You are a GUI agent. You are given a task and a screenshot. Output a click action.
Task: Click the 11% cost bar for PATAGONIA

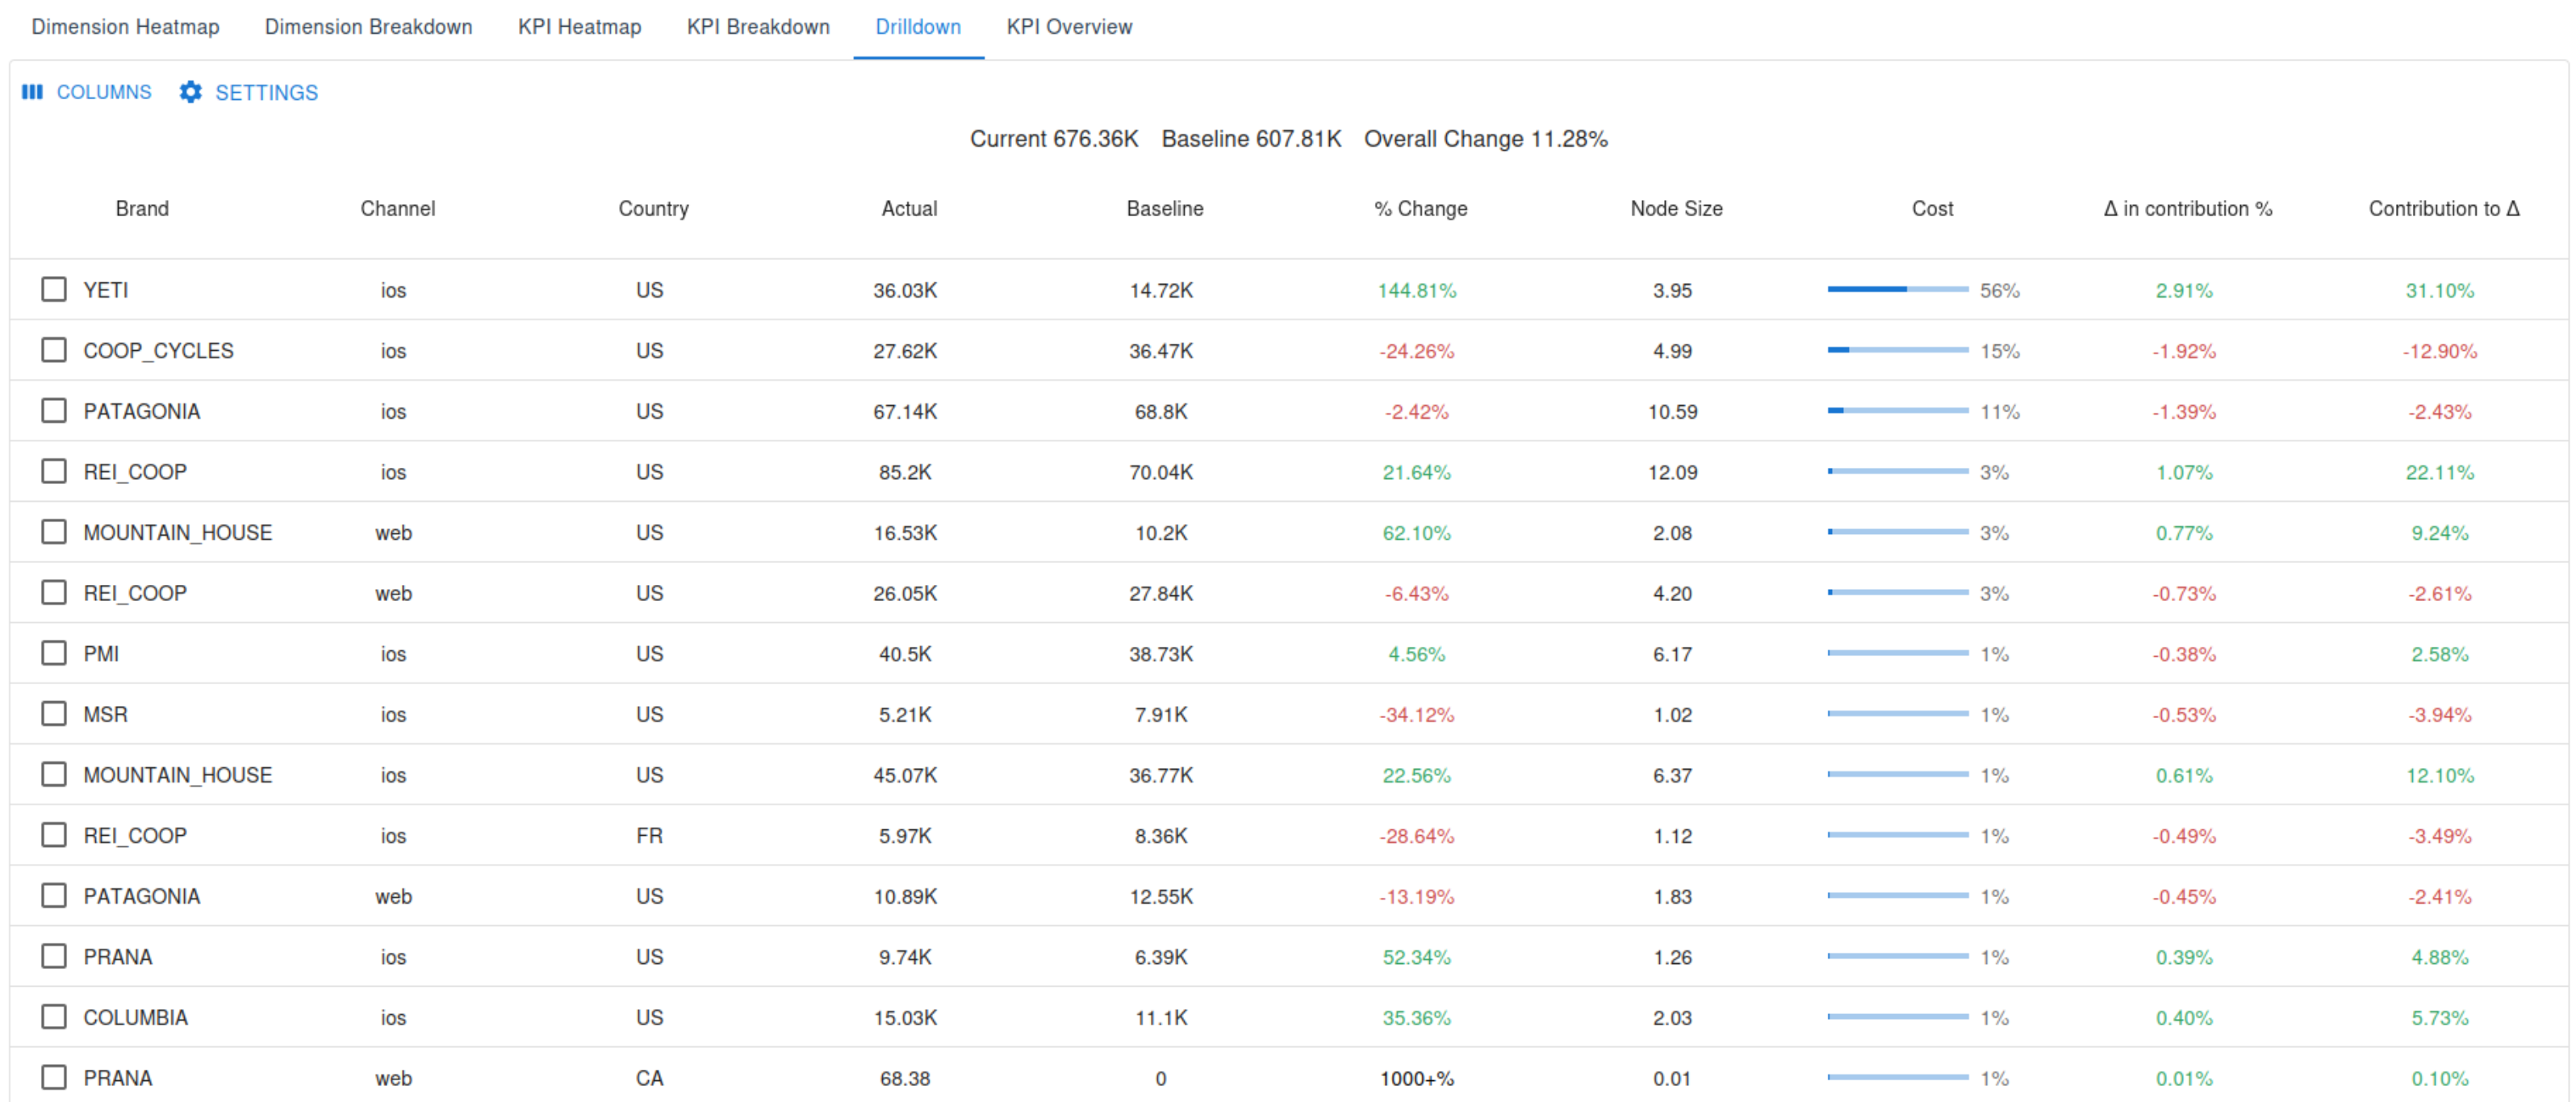pyautogui.click(x=1898, y=411)
